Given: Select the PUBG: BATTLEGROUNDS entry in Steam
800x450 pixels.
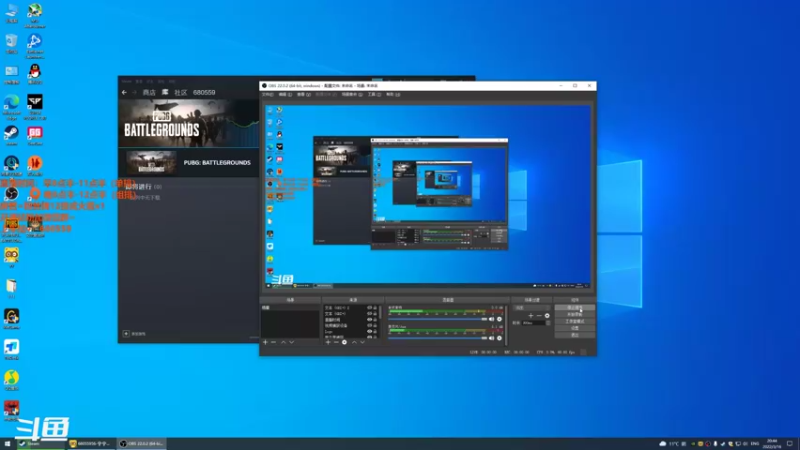Looking at the screenshot, I should click(x=189, y=163).
